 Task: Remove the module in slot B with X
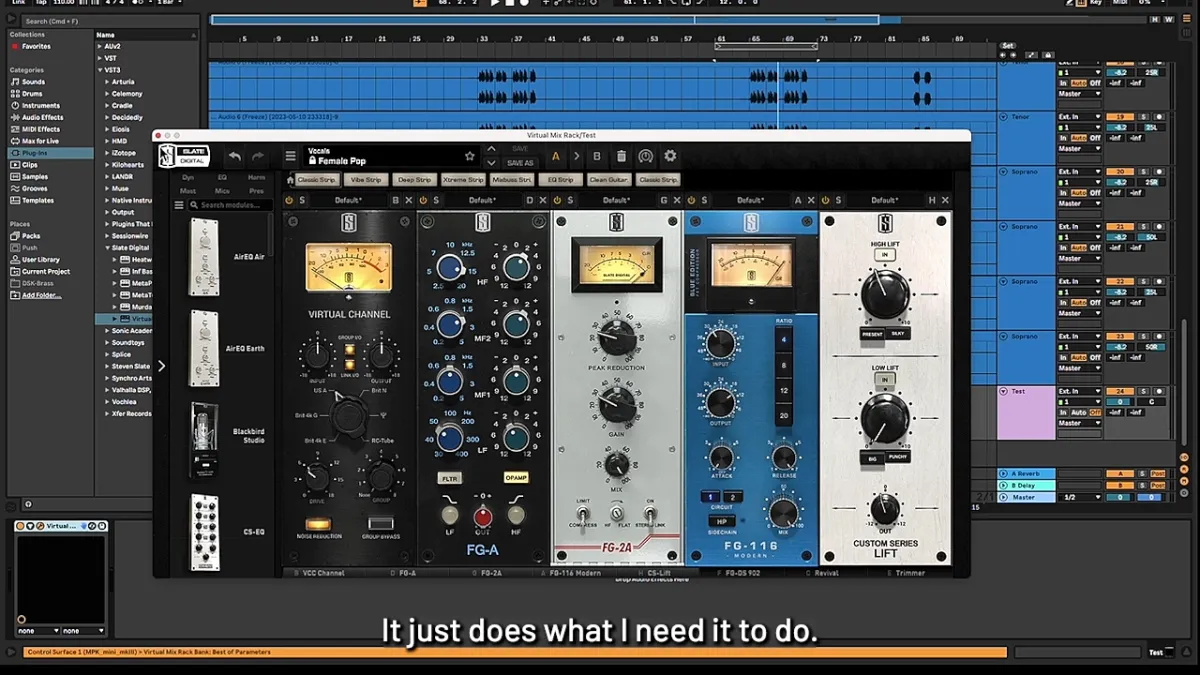[408, 200]
